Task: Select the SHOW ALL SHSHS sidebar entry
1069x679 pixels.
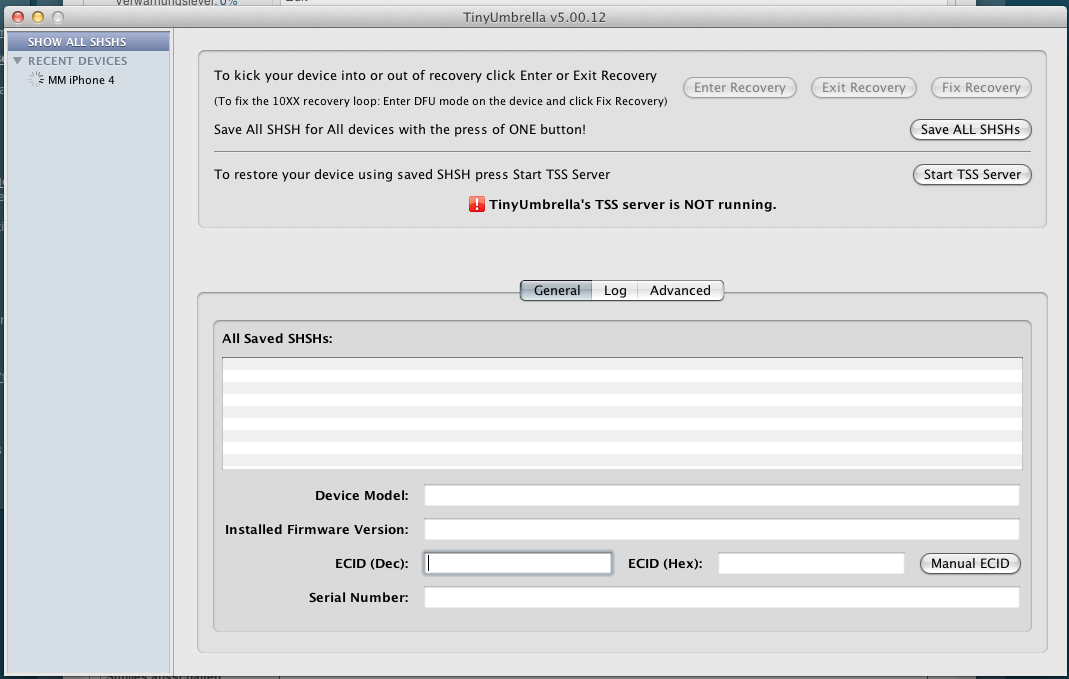Action: [77, 42]
